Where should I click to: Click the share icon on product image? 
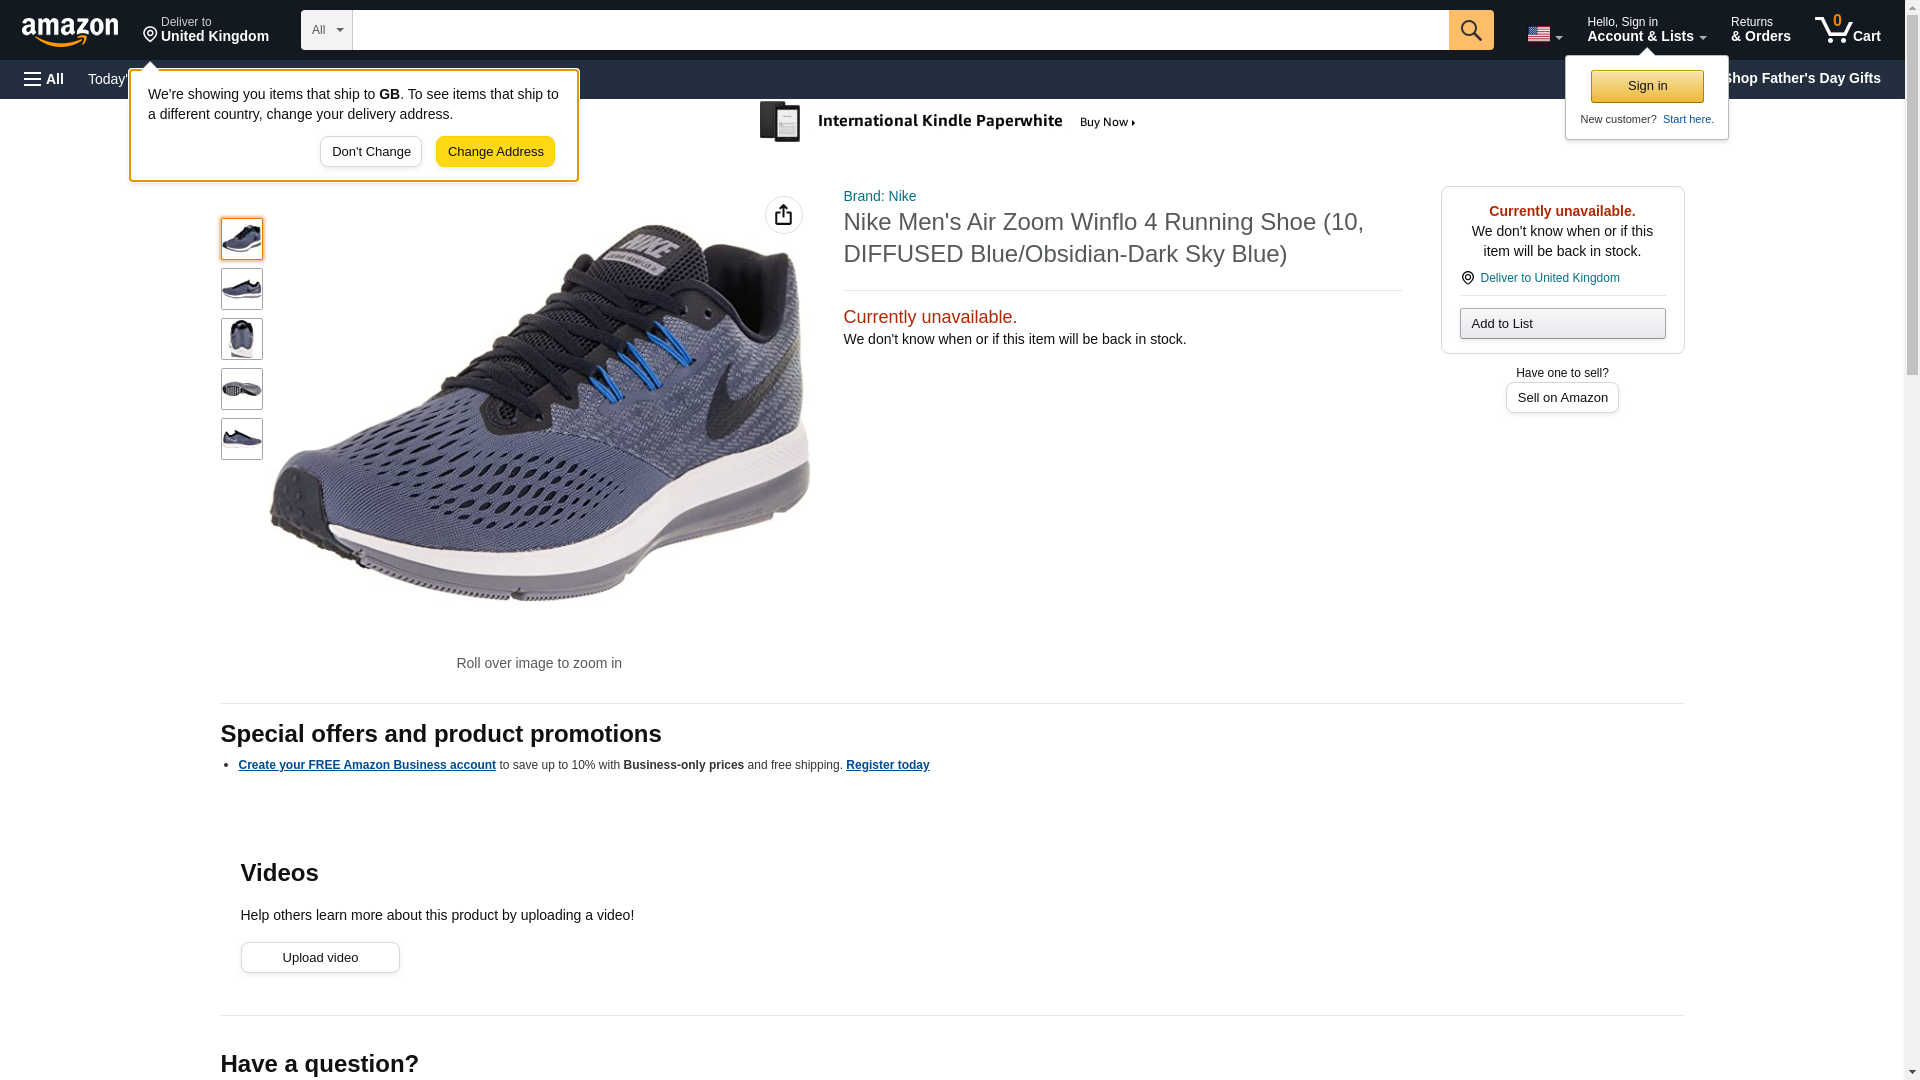click(783, 215)
